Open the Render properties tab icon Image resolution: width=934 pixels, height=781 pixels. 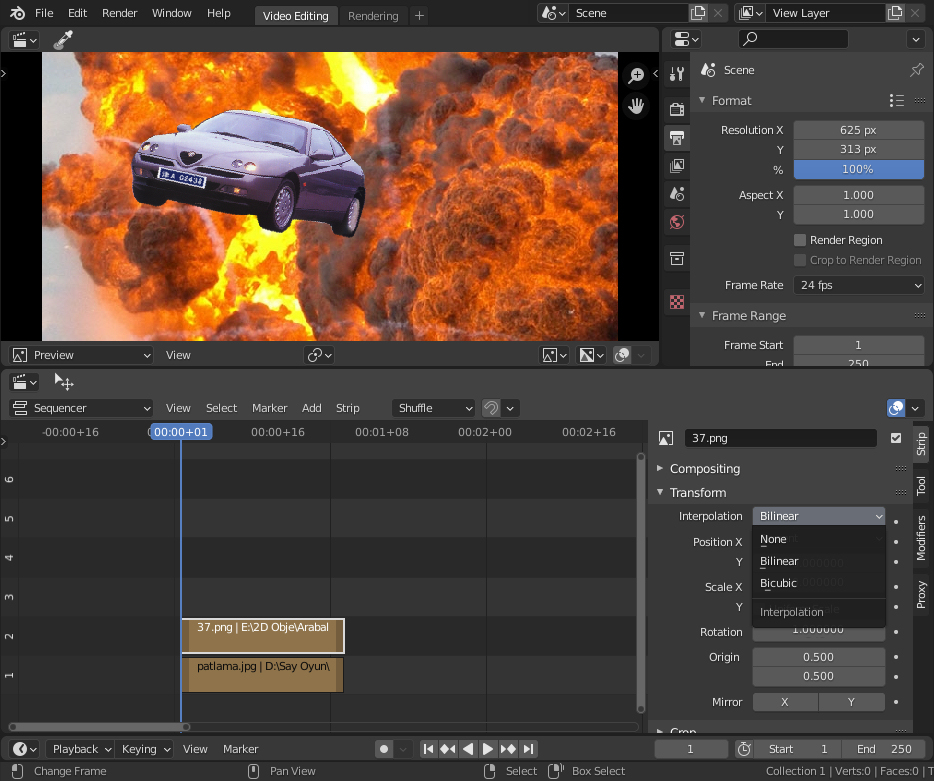point(677,109)
